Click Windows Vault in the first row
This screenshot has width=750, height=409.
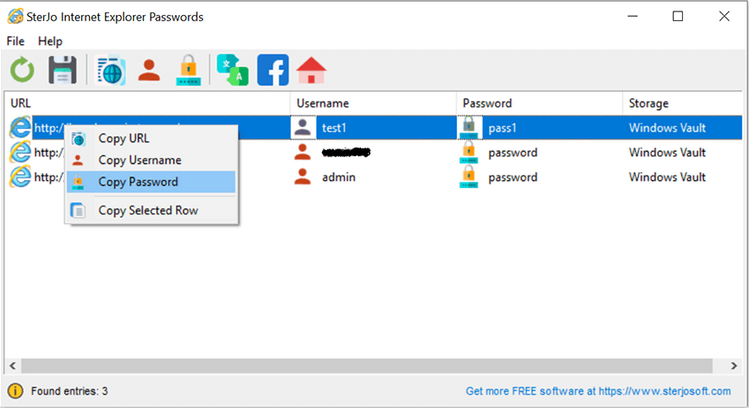[x=667, y=128]
